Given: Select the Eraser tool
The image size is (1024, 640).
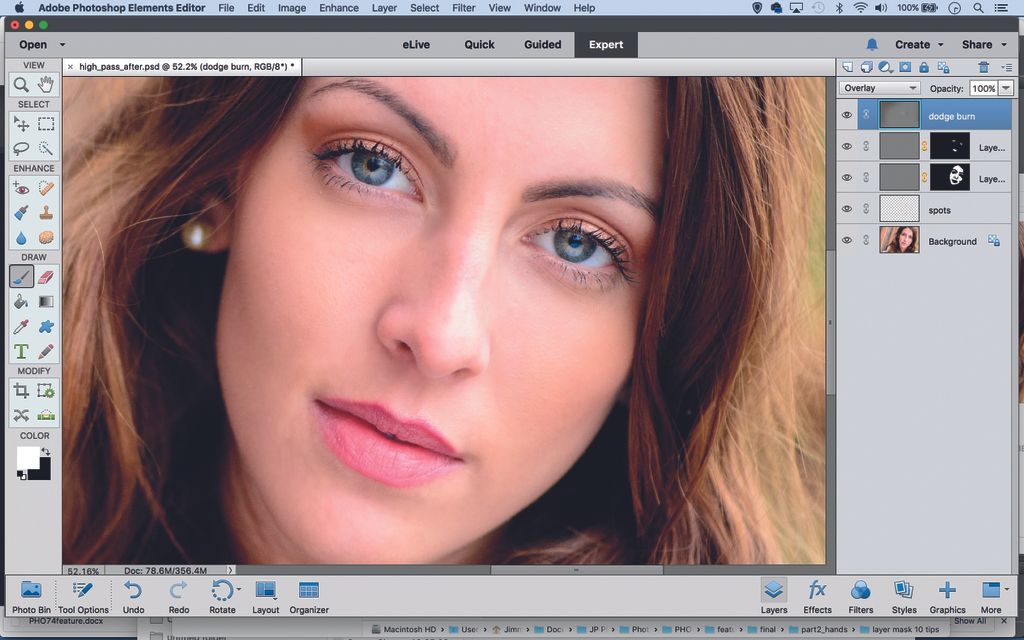Looking at the screenshot, I should coord(46,276).
